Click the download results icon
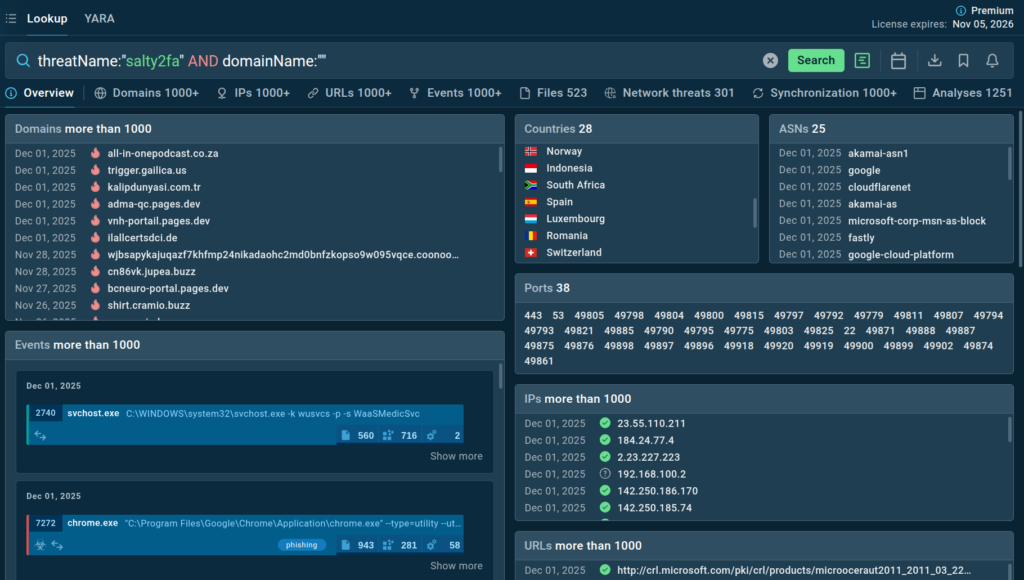This screenshot has width=1024, height=580. [935, 61]
